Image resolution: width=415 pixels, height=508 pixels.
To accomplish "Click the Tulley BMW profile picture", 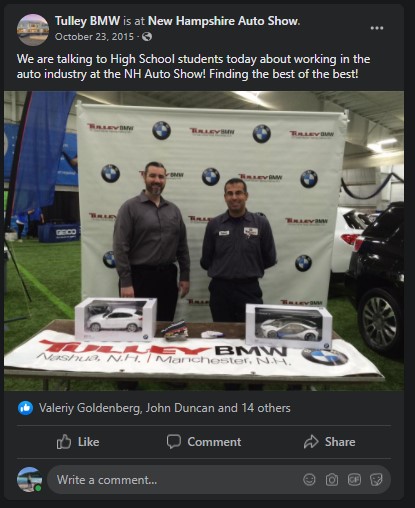I will 33,30.
